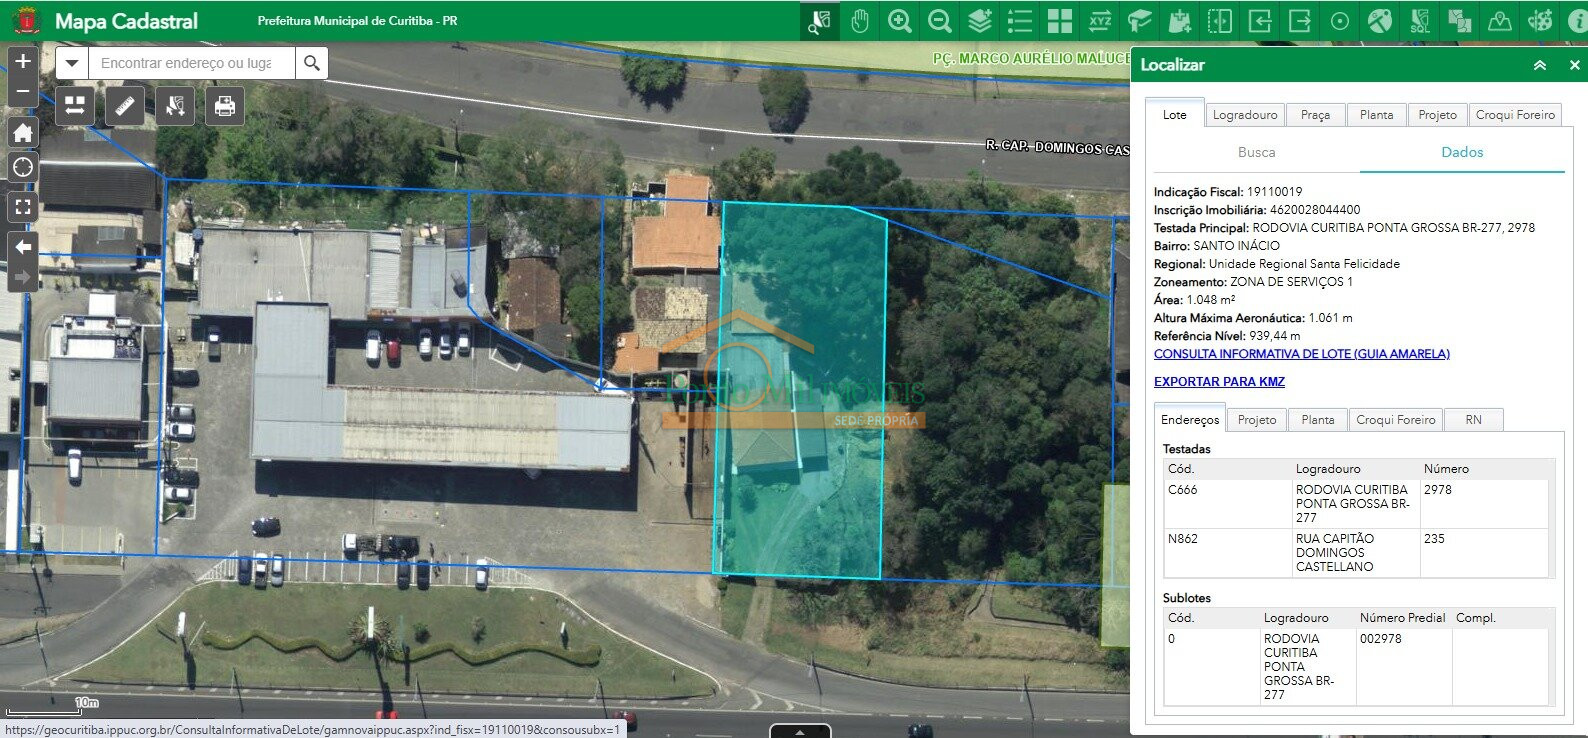Activate the magnifier Zoom In tool
This screenshot has width=1588, height=738.
[x=900, y=21]
